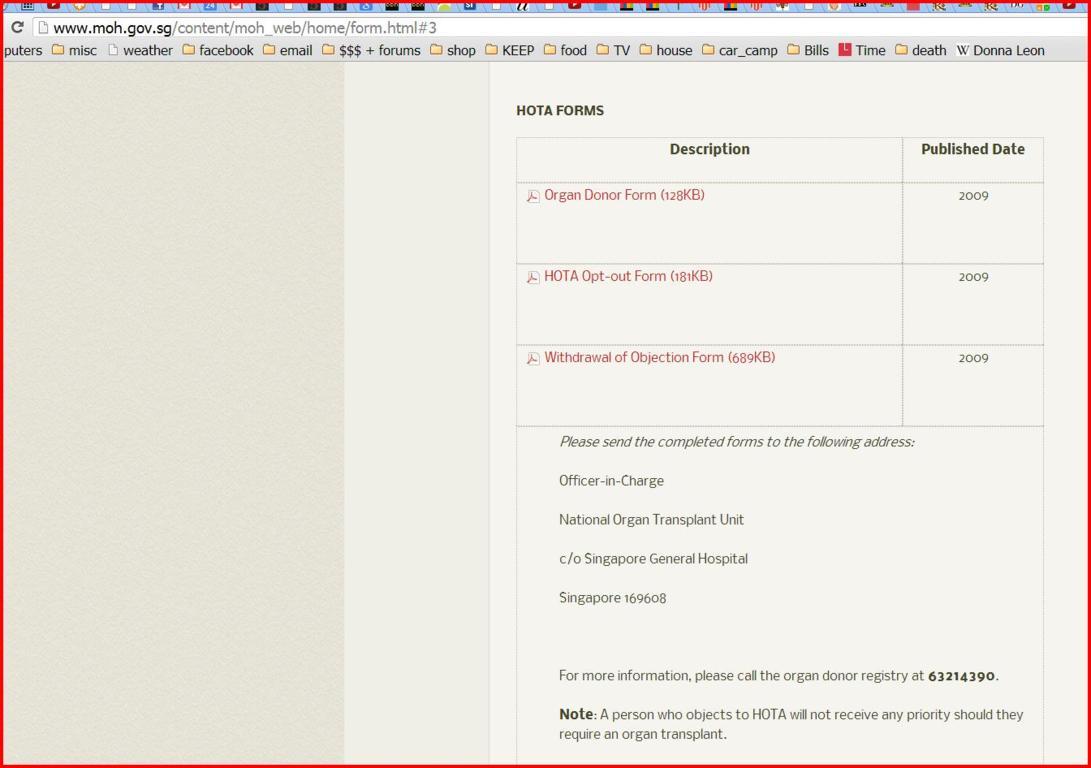Open the Bills bookmarks folder

click(807, 50)
